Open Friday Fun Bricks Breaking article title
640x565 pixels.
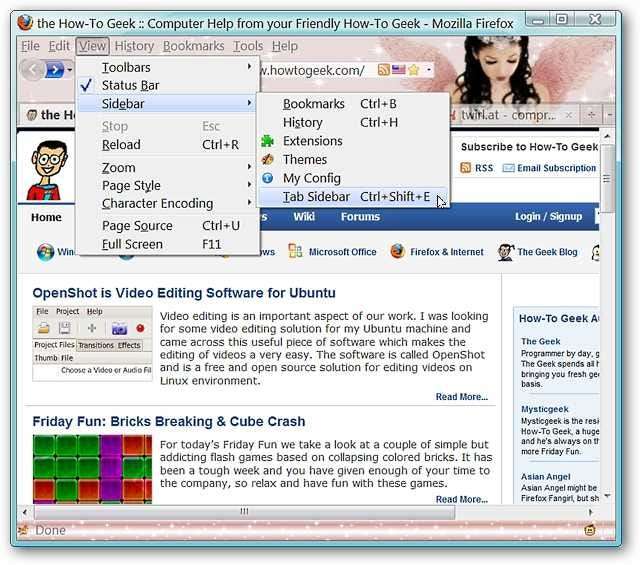(x=169, y=421)
